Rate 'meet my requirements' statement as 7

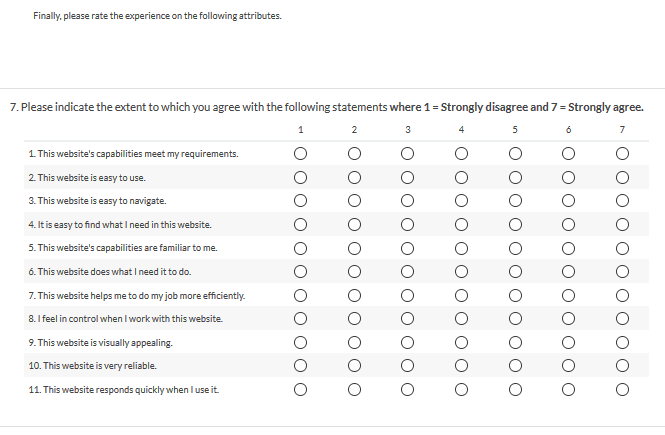[622, 154]
